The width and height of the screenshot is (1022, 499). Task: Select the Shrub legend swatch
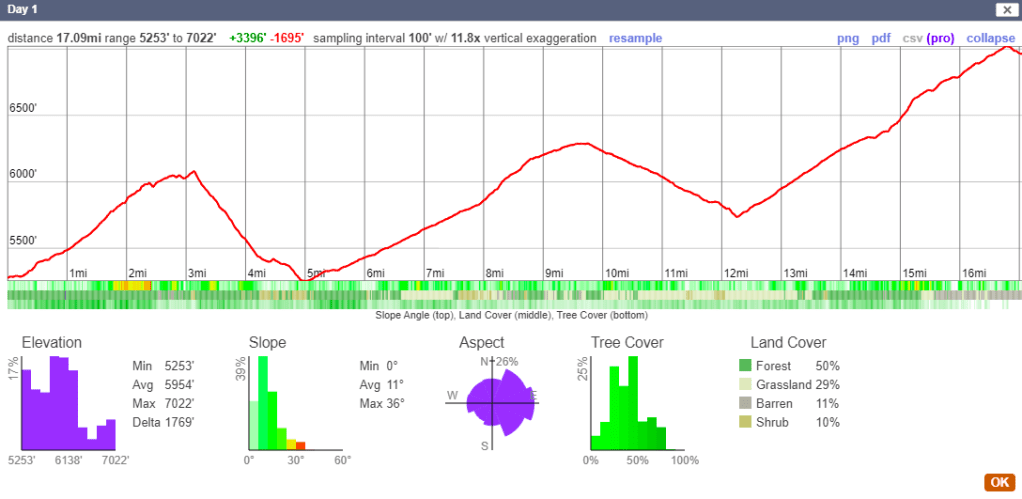744,423
